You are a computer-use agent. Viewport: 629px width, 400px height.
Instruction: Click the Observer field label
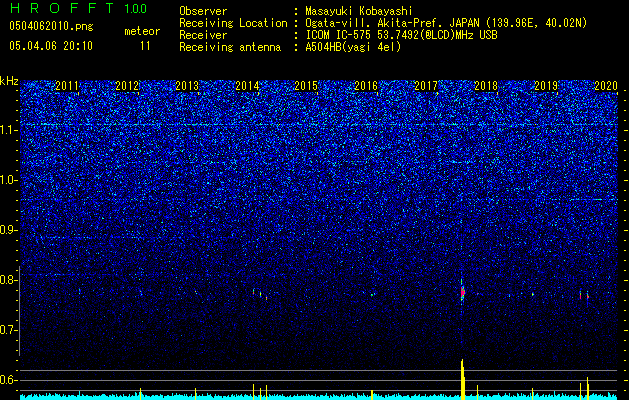click(203, 12)
